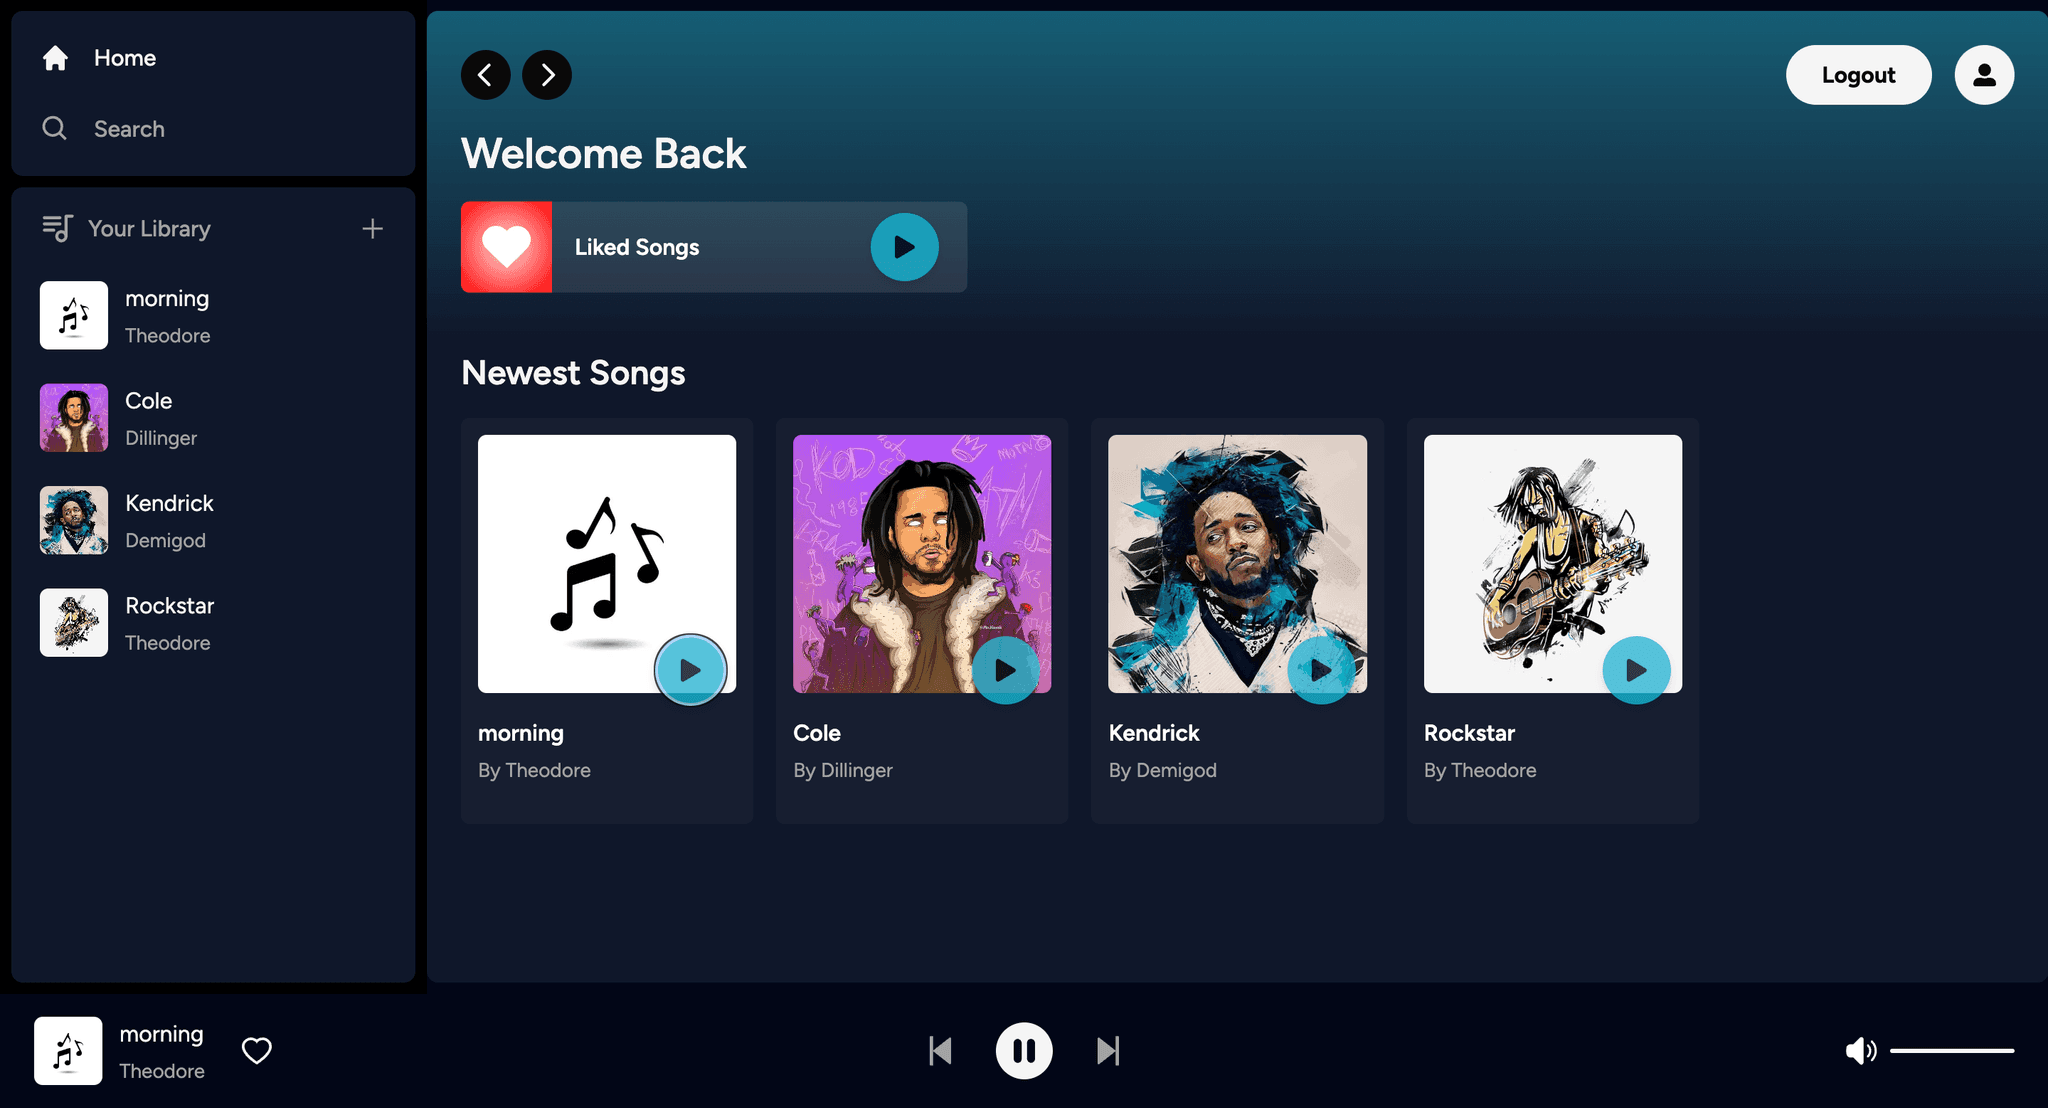Image resolution: width=2048 pixels, height=1108 pixels.
Task: Go to the previous track
Action: [940, 1051]
